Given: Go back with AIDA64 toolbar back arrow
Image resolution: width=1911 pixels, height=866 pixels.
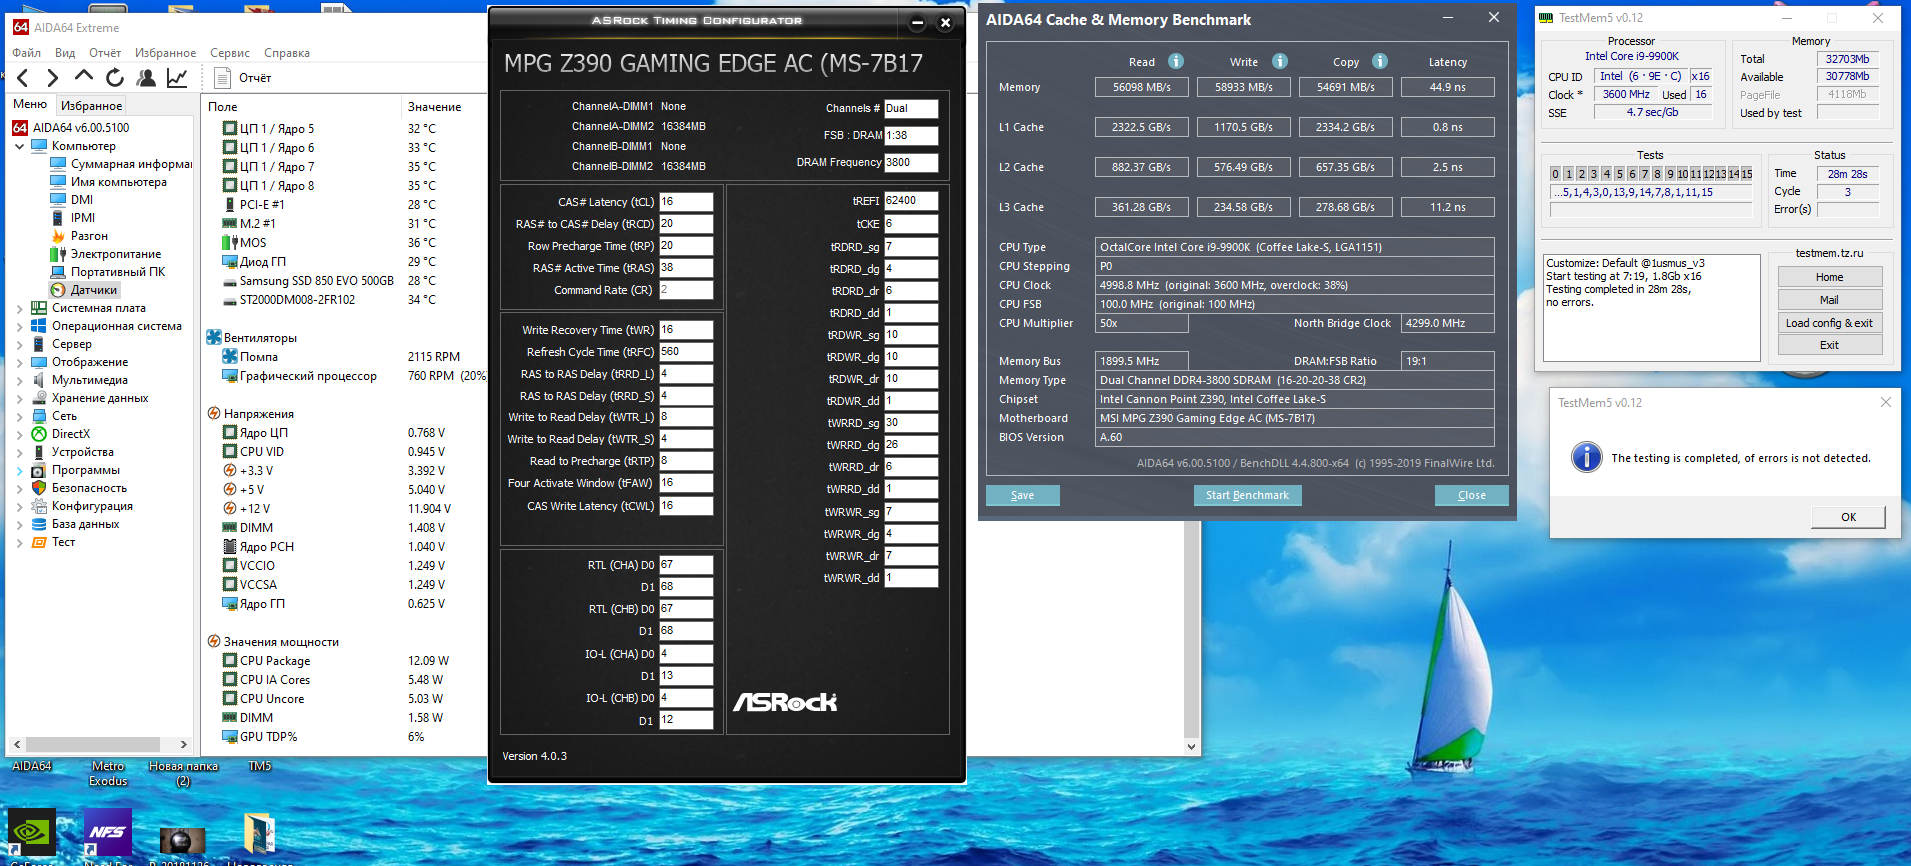Looking at the screenshot, I should [23, 78].
